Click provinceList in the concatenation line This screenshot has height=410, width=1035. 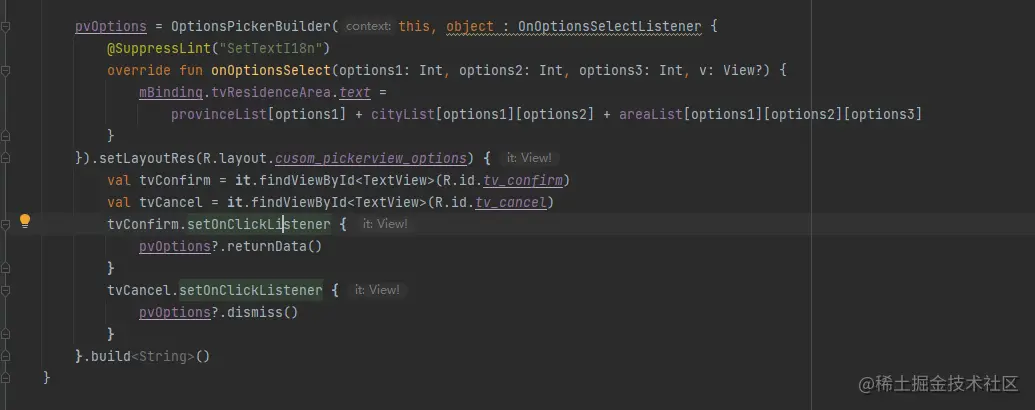[219, 114]
